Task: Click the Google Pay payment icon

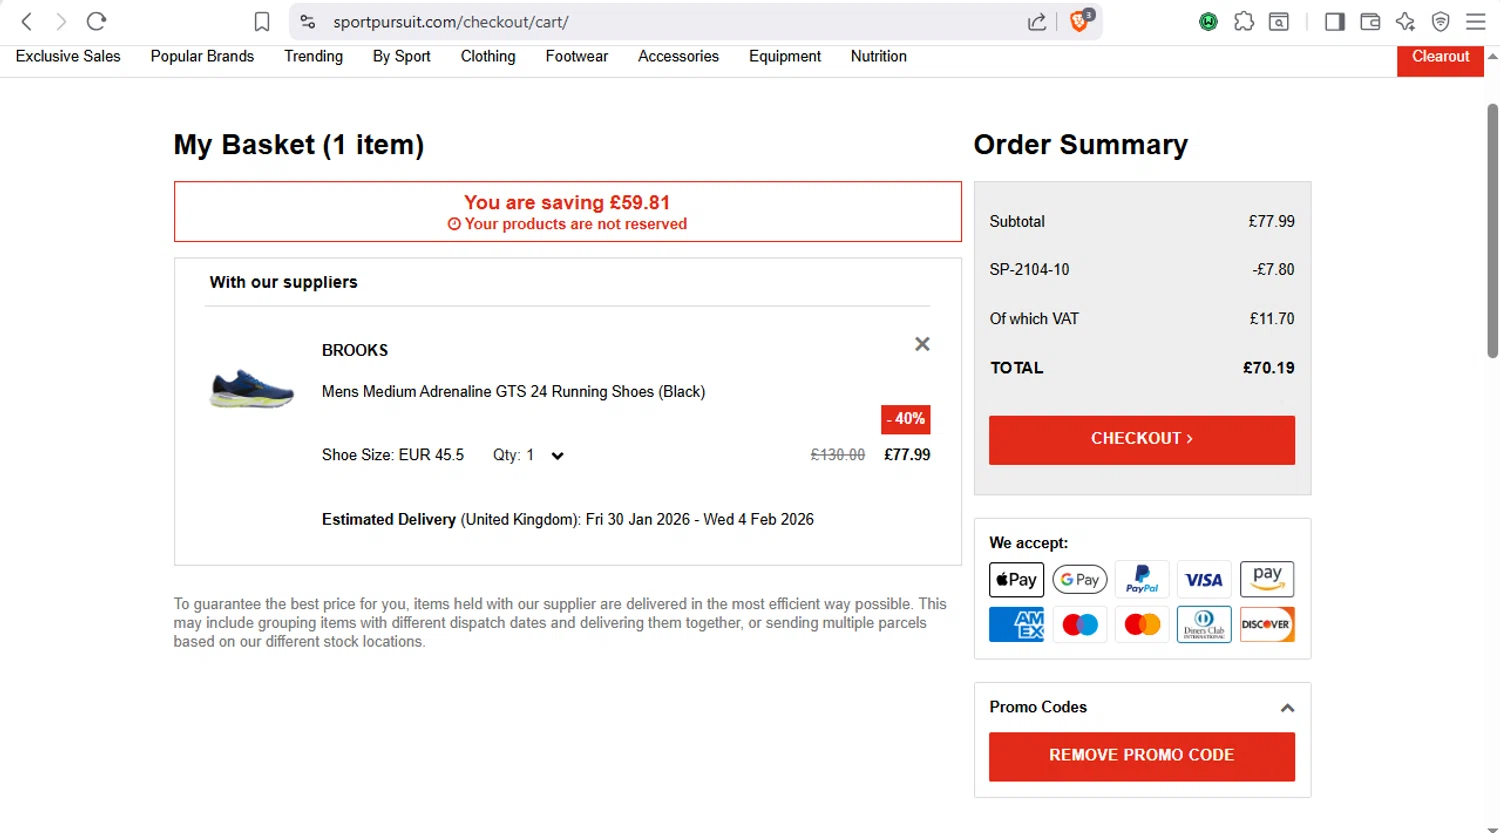Action: (1080, 580)
